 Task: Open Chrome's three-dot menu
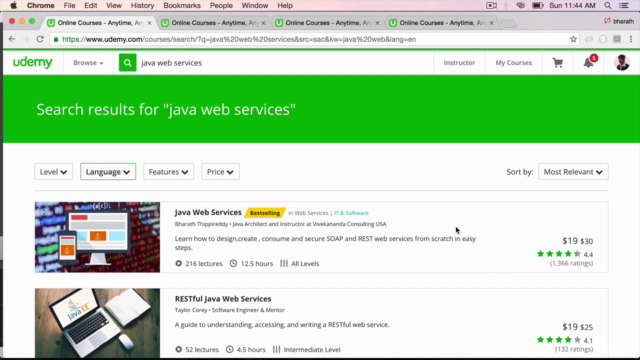(631, 39)
